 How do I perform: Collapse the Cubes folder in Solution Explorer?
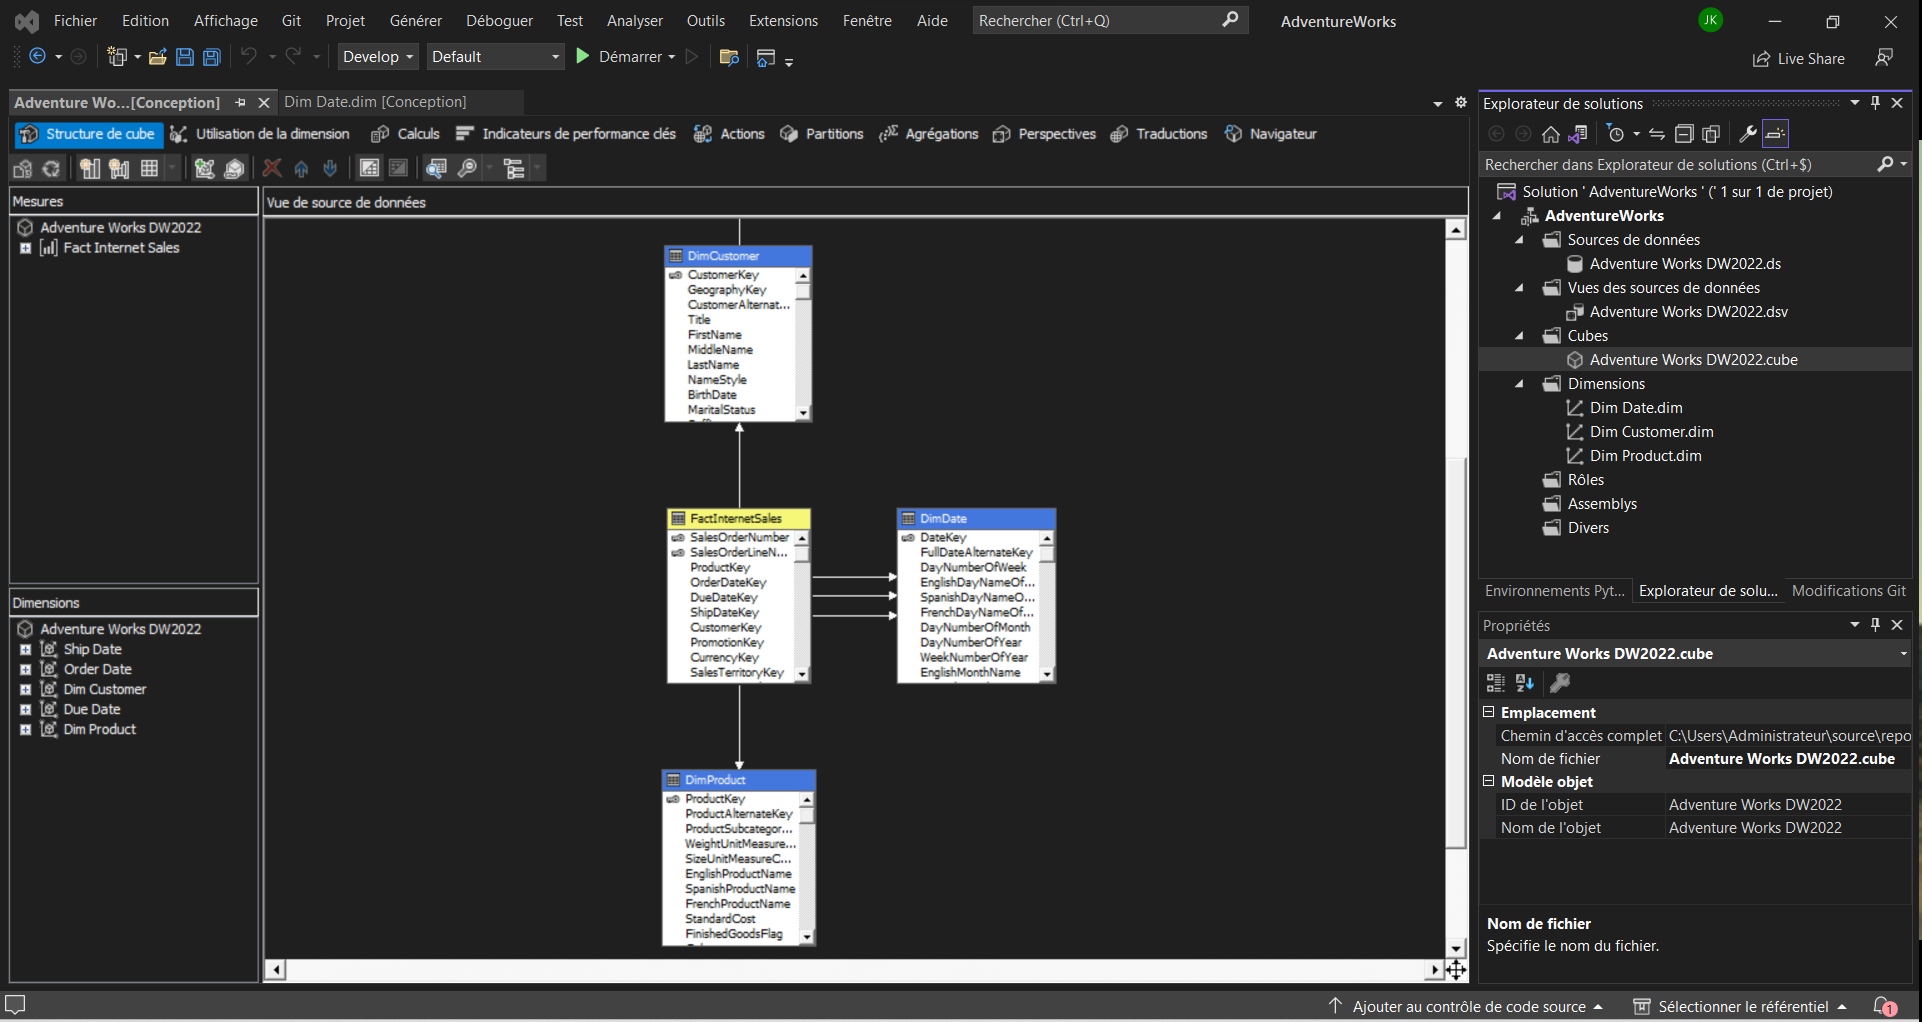click(x=1520, y=336)
